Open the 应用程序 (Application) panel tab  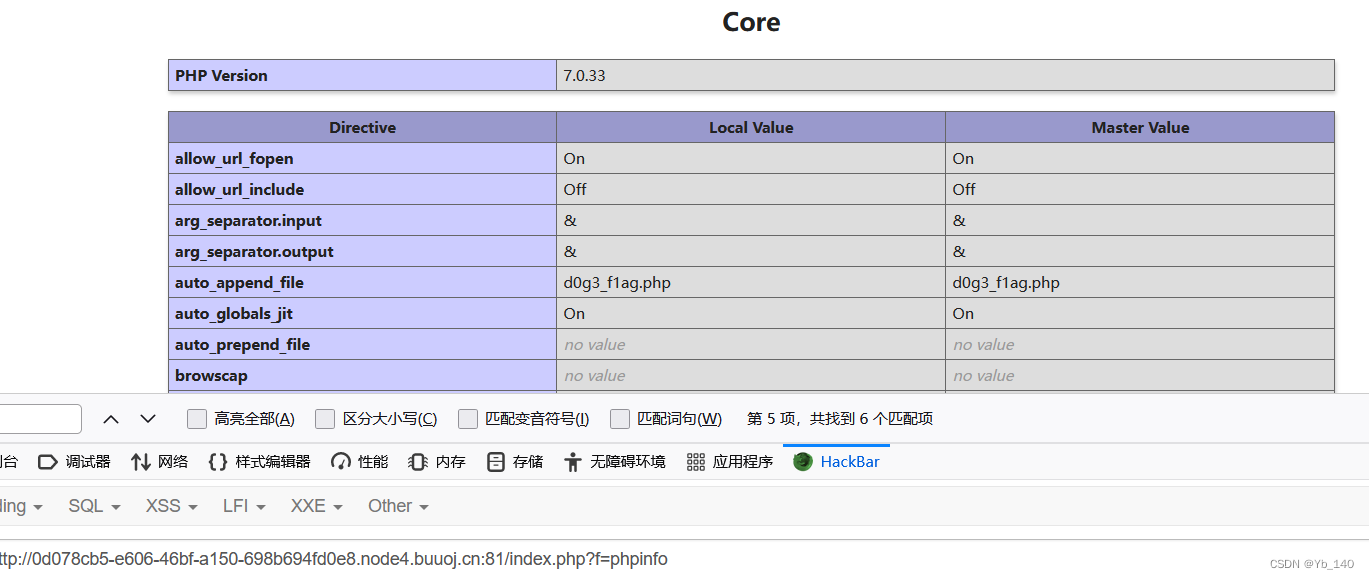(x=741, y=461)
